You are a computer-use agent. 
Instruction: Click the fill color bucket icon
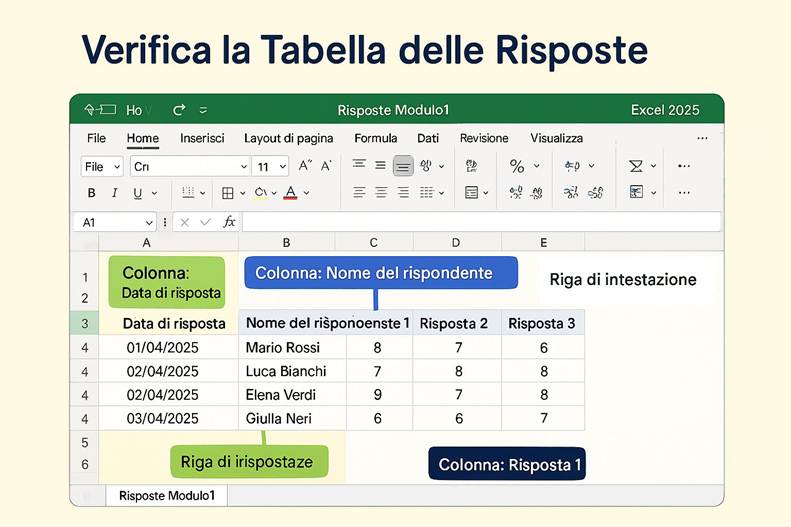(x=261, y=193)
